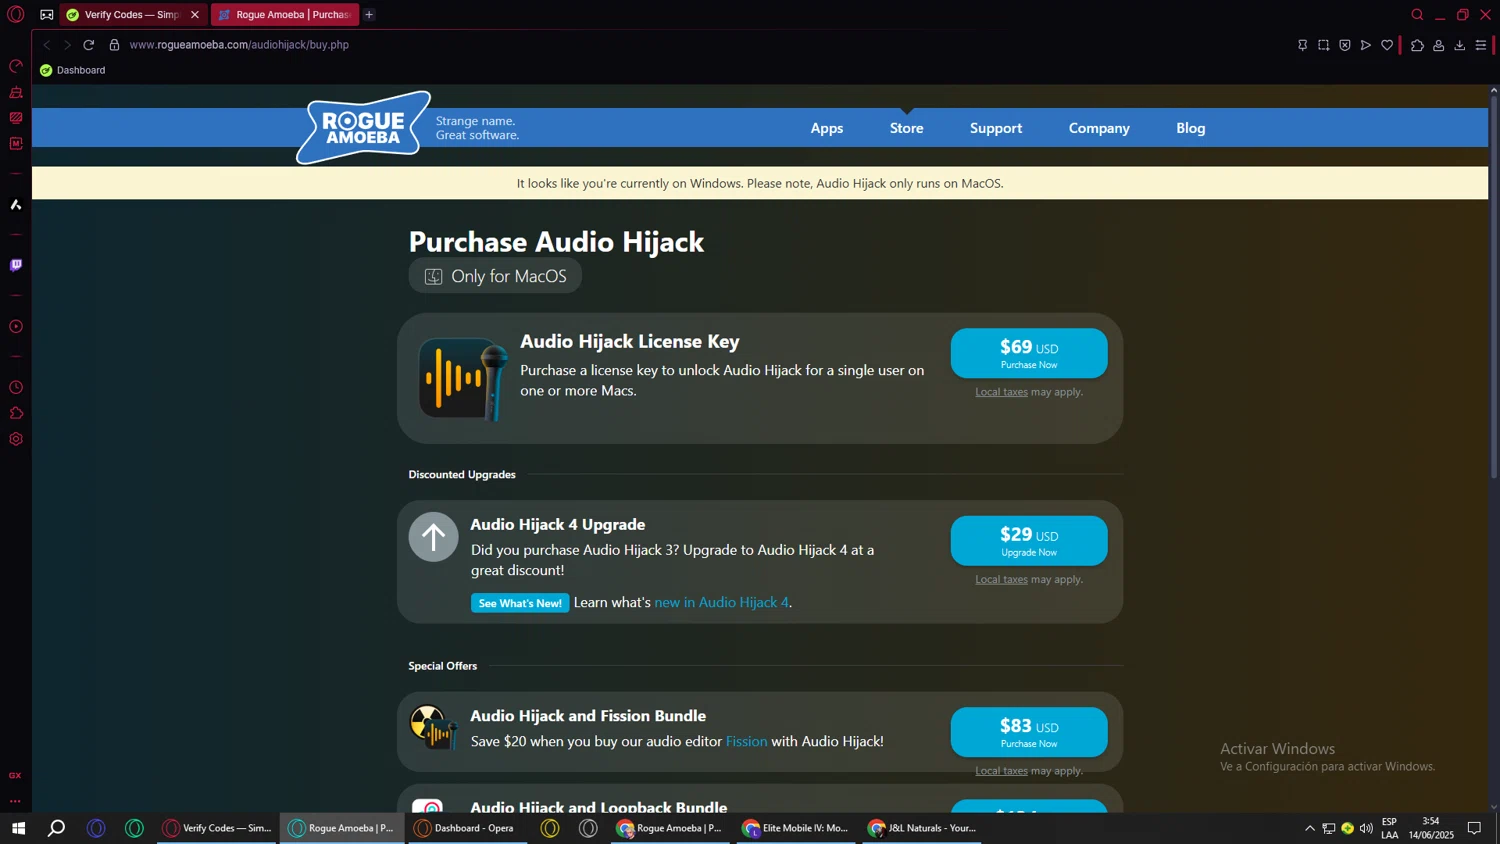Open Local taxes link under $29 button
Screen dimensions: 1500x844
click(x=1001, y=580)
